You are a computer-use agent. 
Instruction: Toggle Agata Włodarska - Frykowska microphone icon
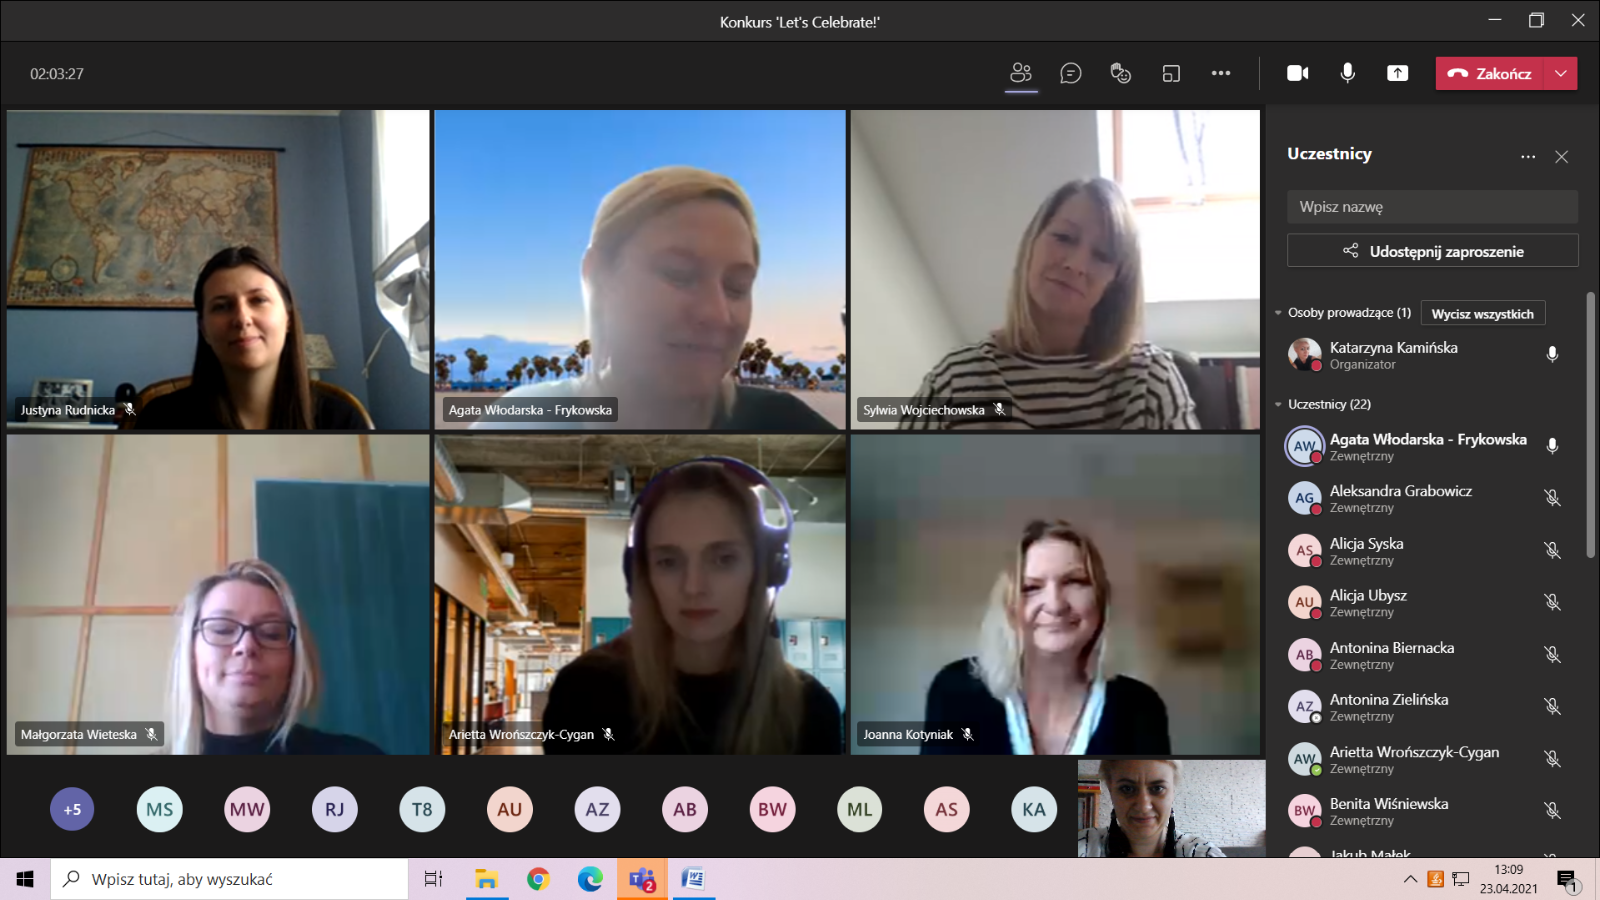[x=1552, y=446]
